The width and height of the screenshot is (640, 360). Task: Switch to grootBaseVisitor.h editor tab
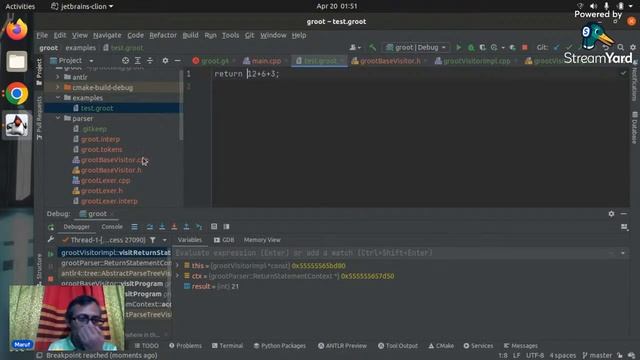click(386, 61)
